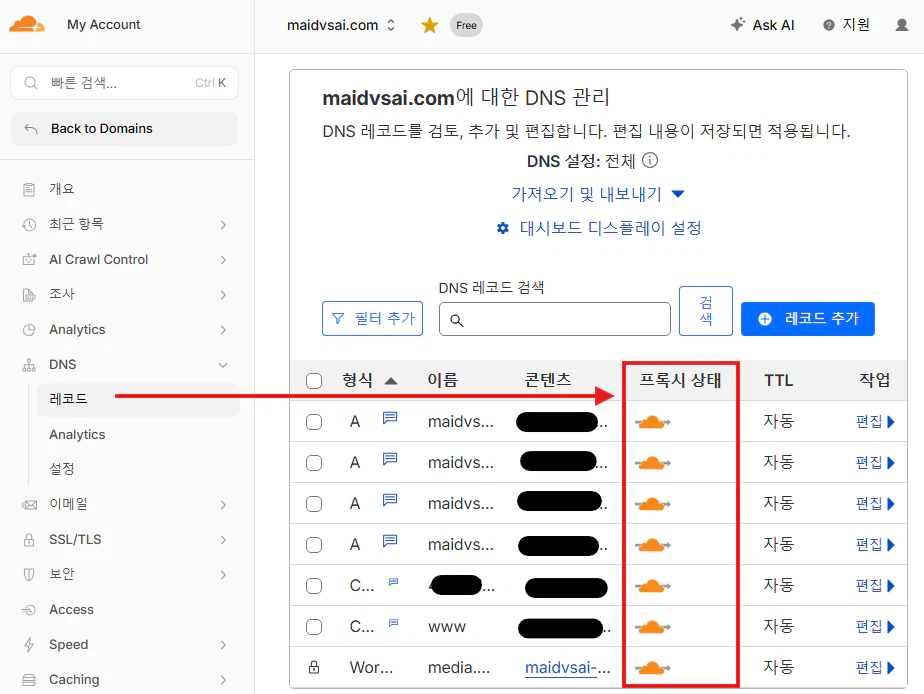Focus the 빠른 검색 quick search box
The width and height of the screenshot is (924, 694).
[x=124, y=83]
